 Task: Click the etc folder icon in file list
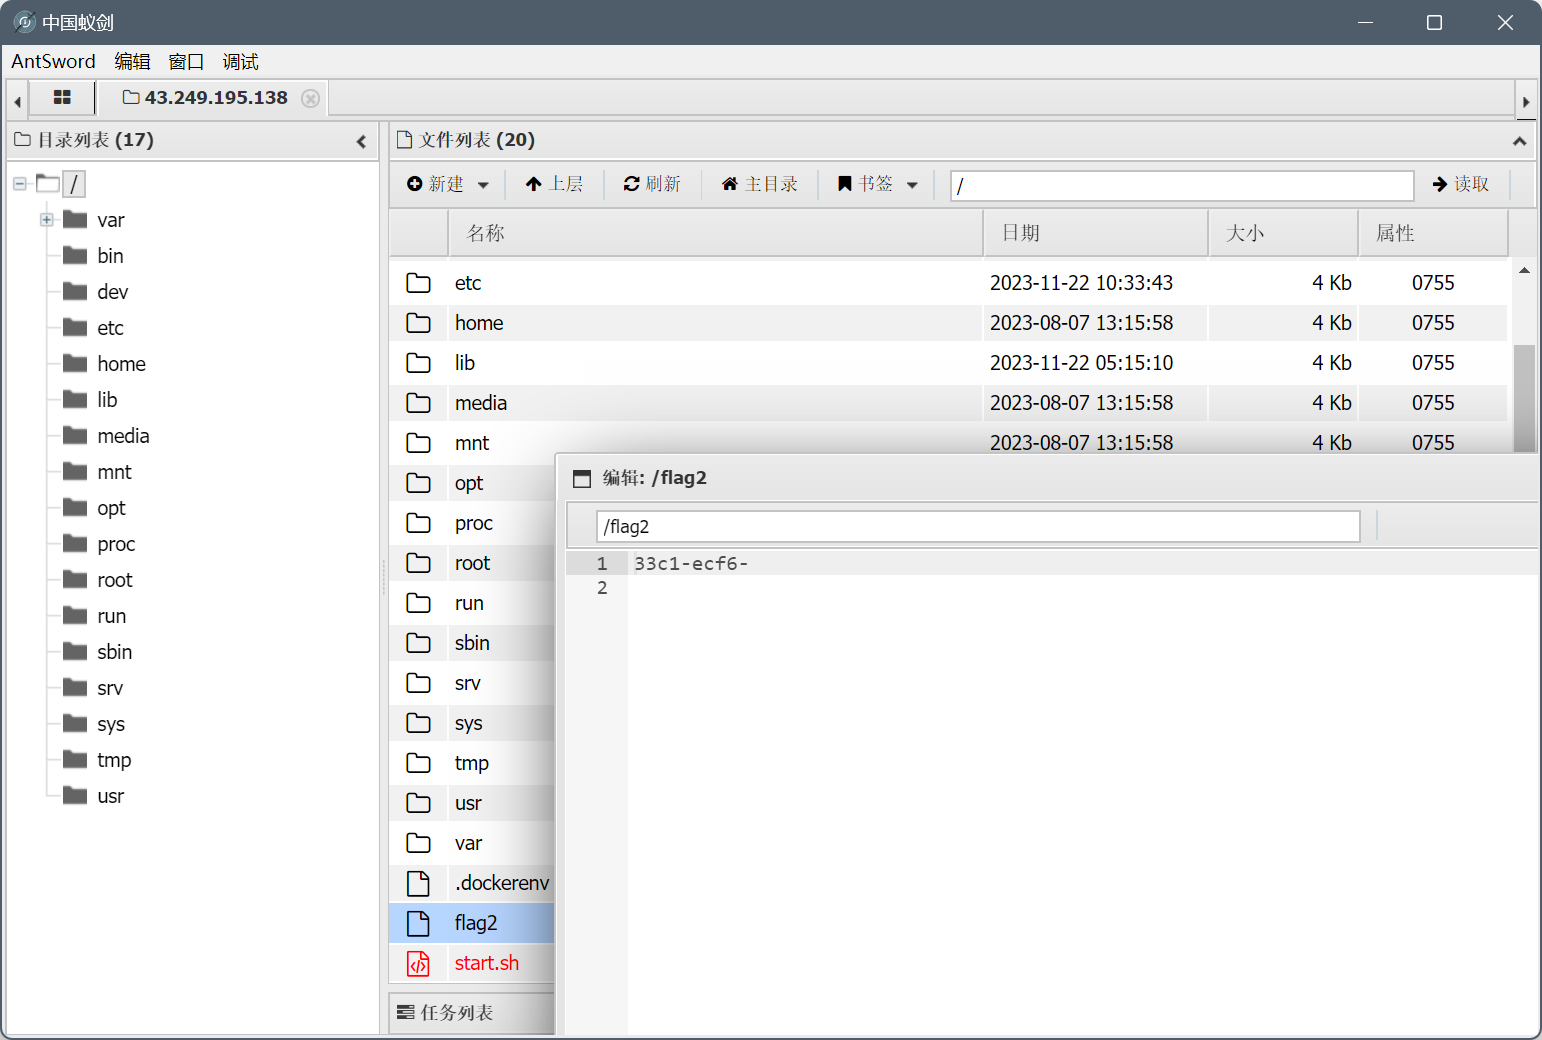[x=418, y=283]
